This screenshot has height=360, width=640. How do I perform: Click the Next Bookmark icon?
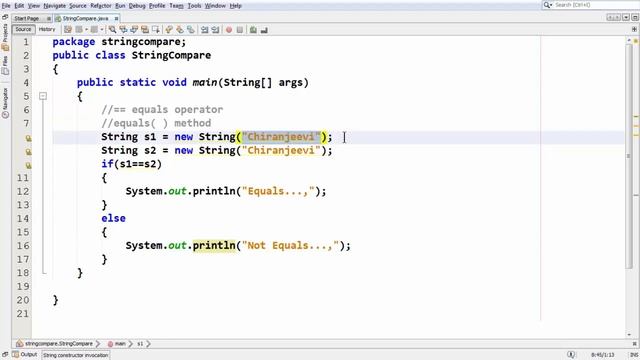point(180,29)
